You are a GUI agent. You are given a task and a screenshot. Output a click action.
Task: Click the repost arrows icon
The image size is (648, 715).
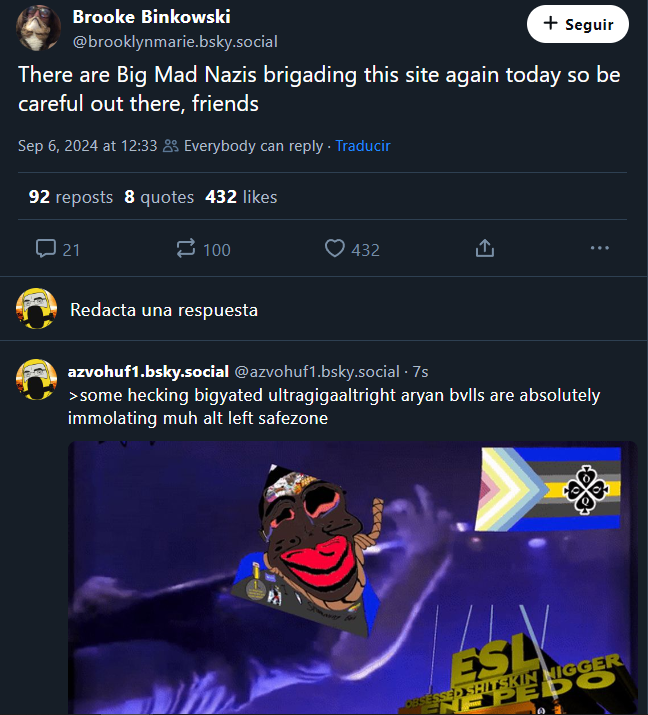coord(186,249)
